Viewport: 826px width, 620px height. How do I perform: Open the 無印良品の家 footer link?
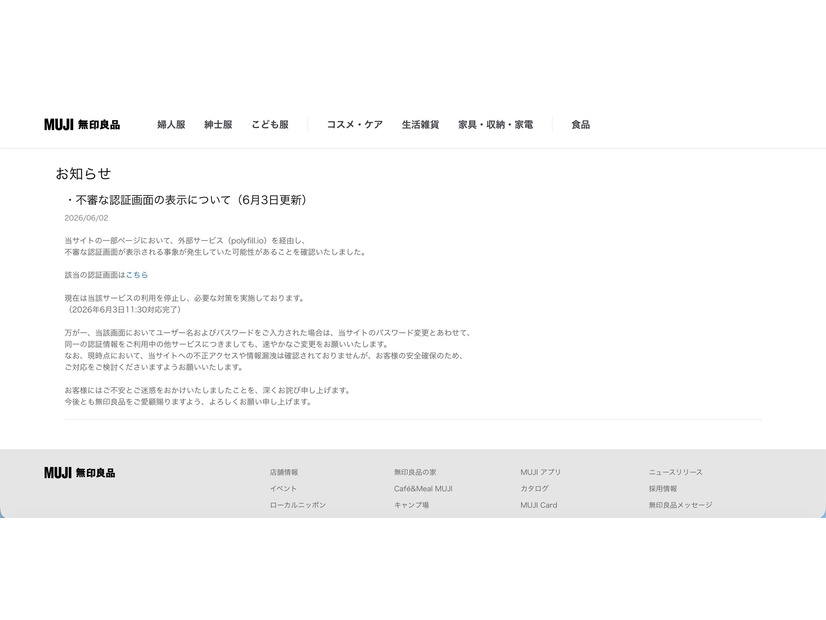point(415,473)
